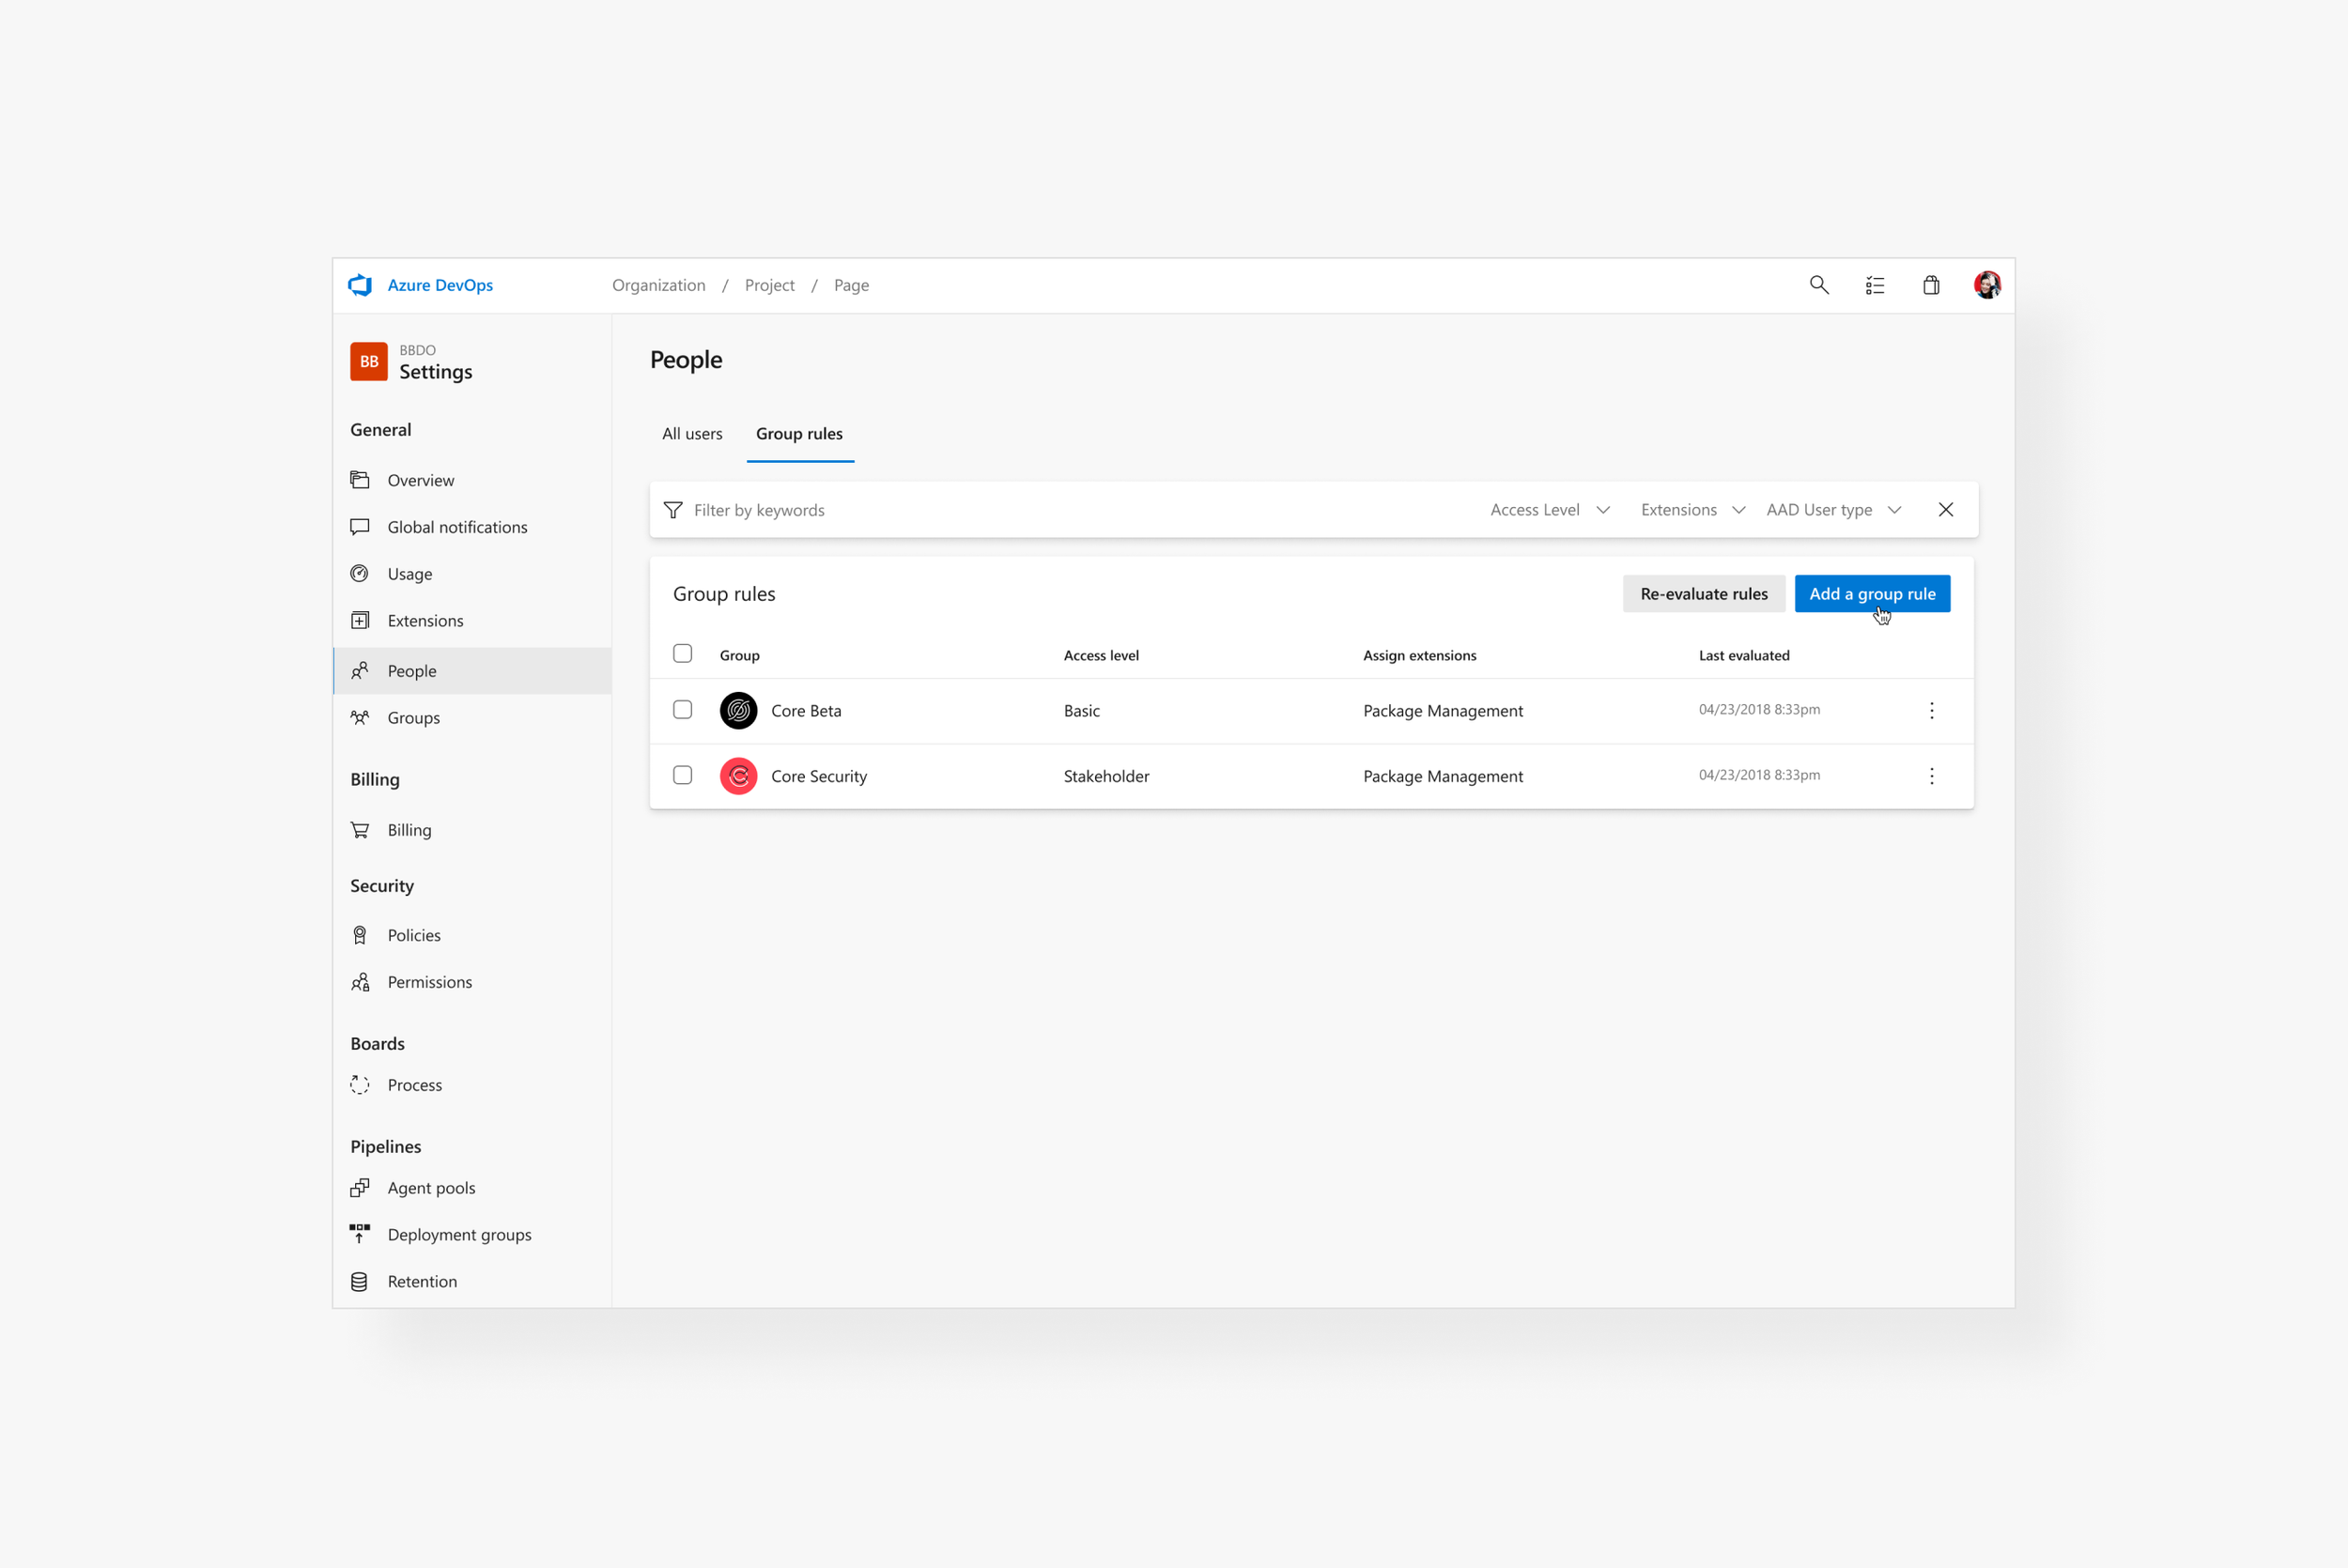Click the Permissions icon
Viewport: 2348px width, 1568px height.
point(360,982)
